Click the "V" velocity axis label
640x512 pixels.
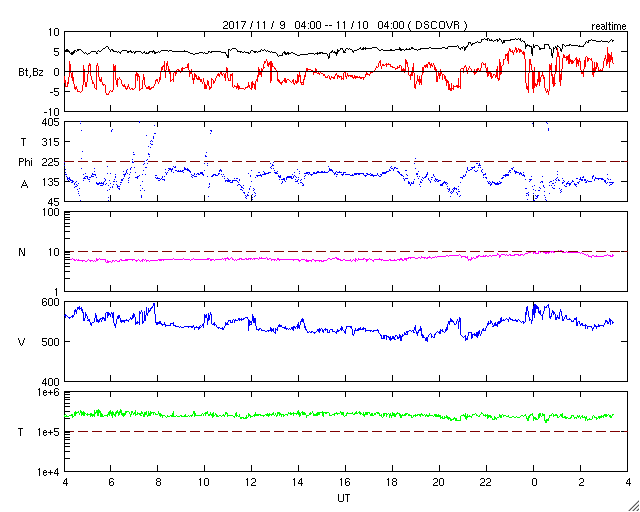22,342
